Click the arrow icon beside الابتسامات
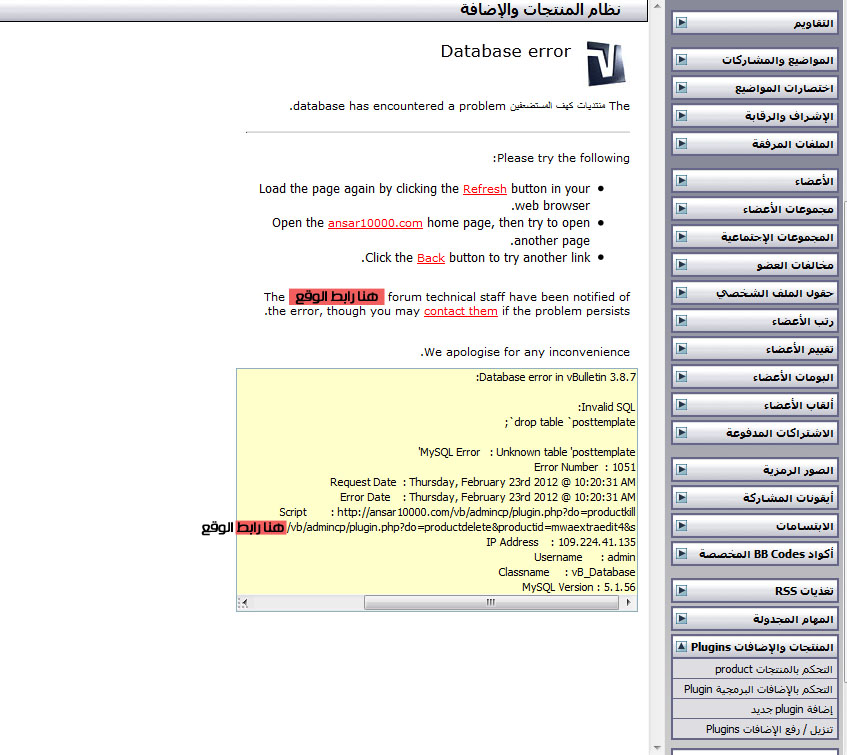The width and height of the screenshot is (847, 755). pos(681,525)
